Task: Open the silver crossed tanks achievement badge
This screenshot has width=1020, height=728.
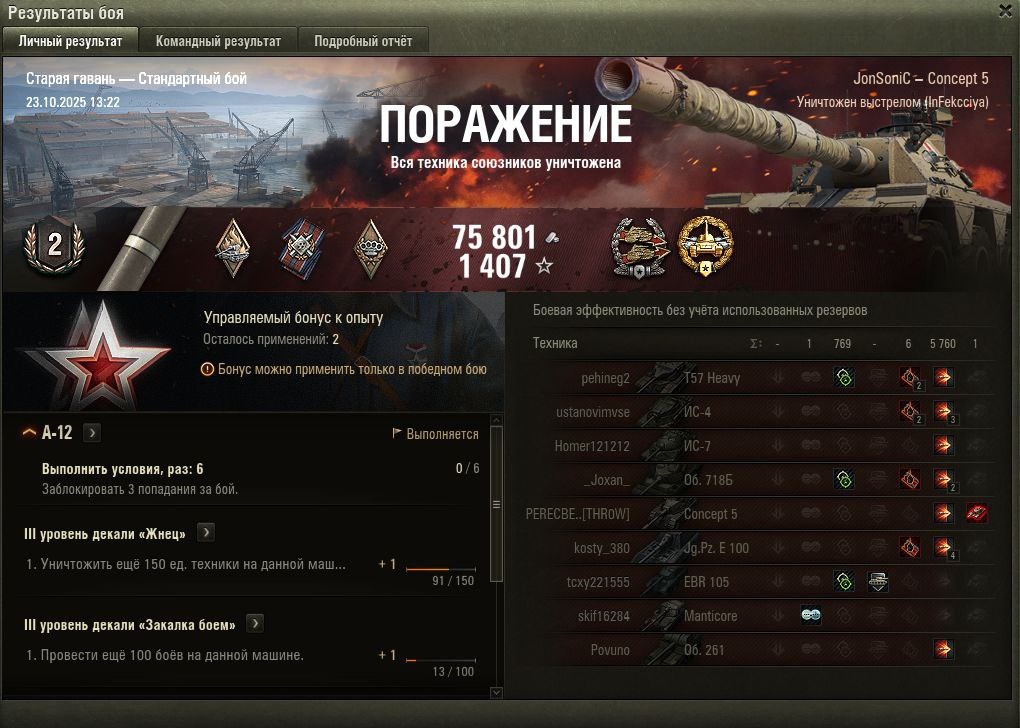Action: [640, 248]
